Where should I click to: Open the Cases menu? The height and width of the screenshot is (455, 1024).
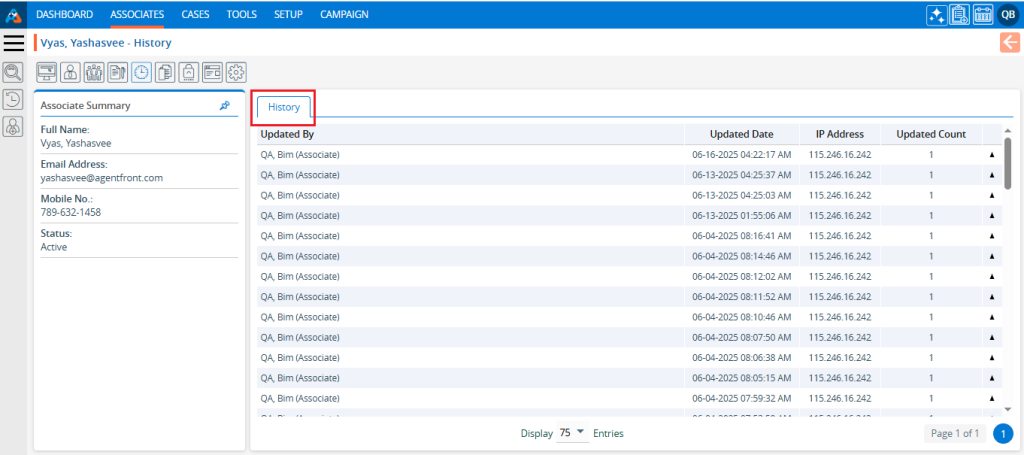pos(196,14)
